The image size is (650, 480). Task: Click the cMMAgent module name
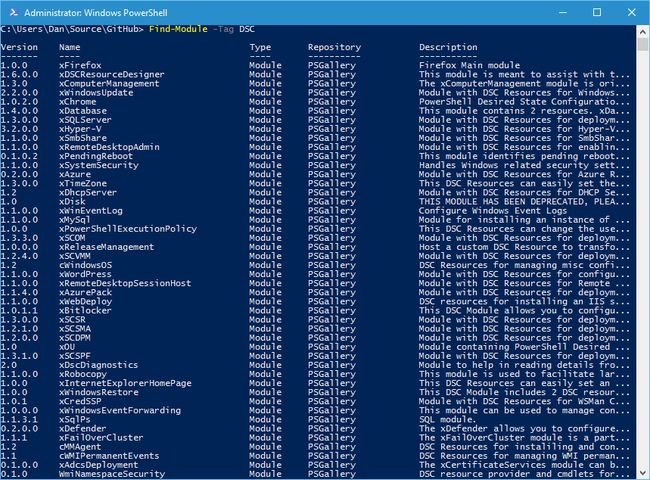[x=80, y=447]
